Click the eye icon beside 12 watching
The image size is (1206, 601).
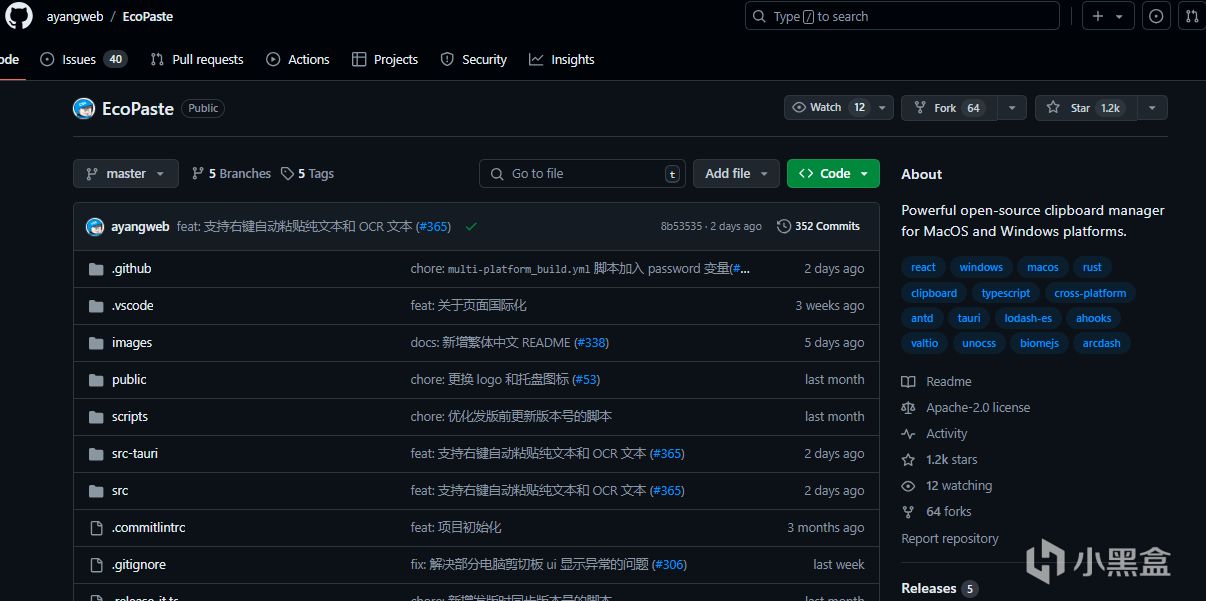coord(908,486)
